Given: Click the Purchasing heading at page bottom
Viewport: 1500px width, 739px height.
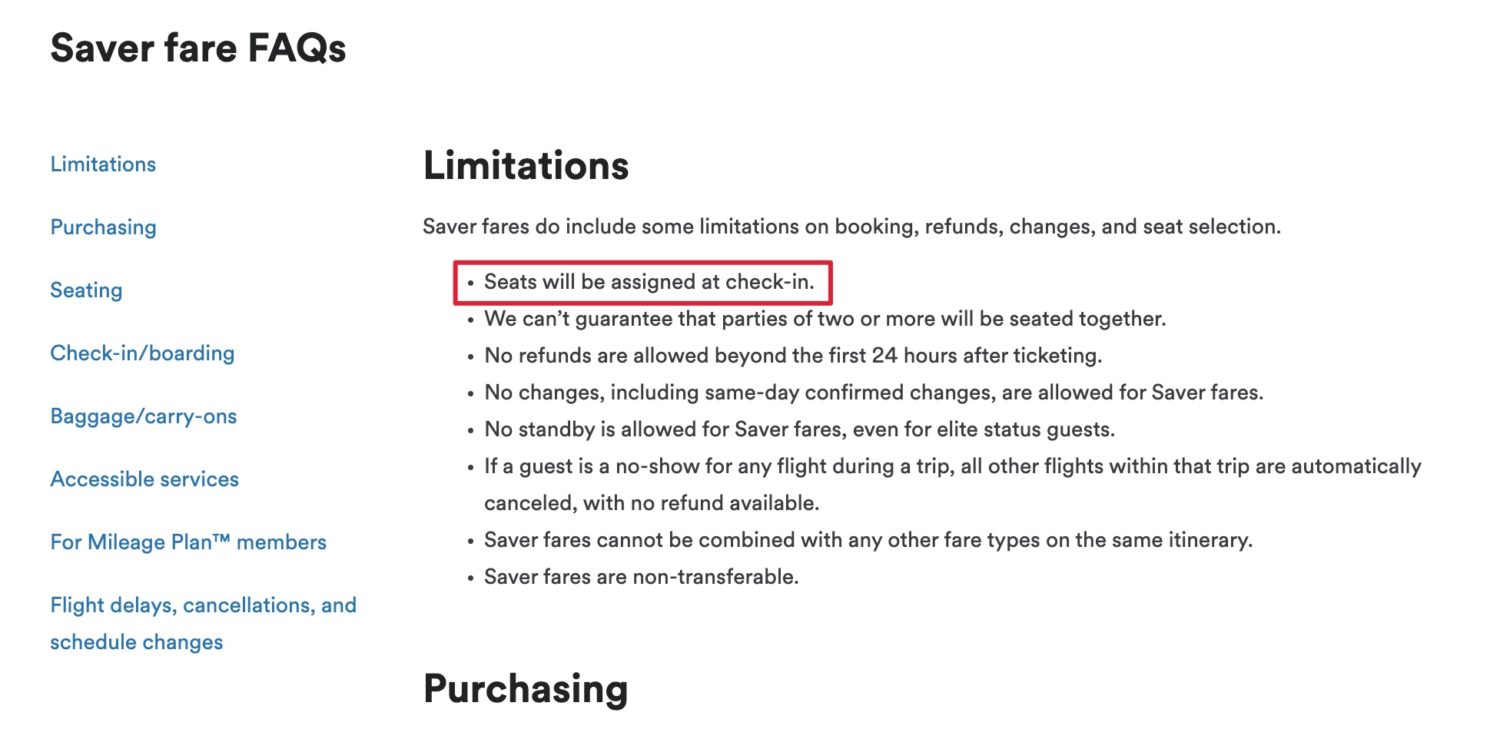Looking at the screenshot, I should click(525, 689).
